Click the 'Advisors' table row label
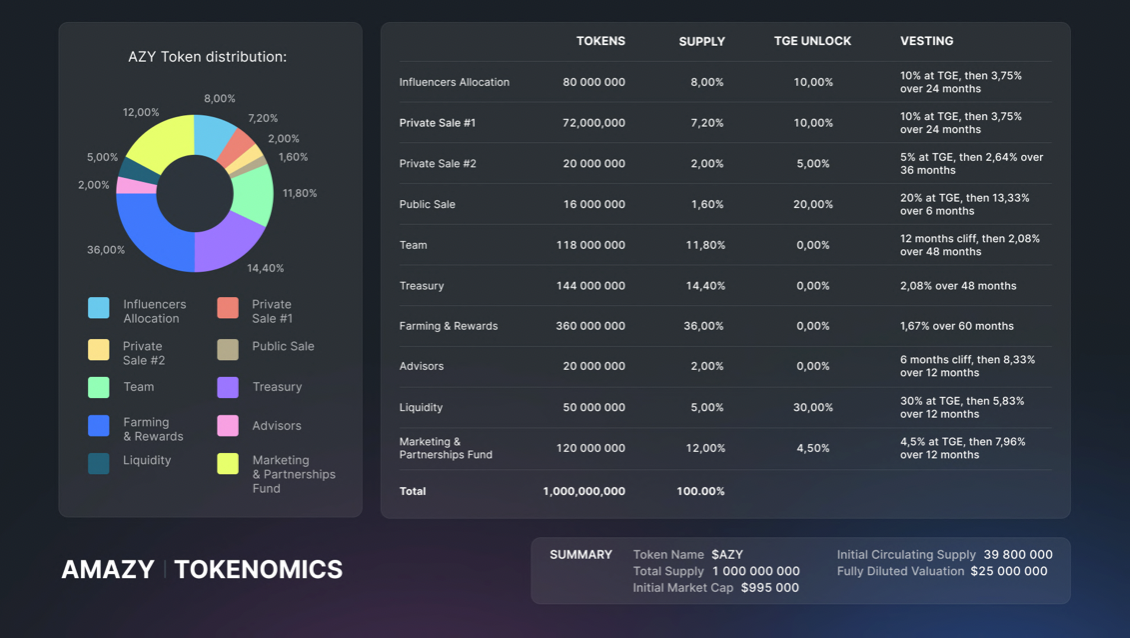 click(421, 366)
